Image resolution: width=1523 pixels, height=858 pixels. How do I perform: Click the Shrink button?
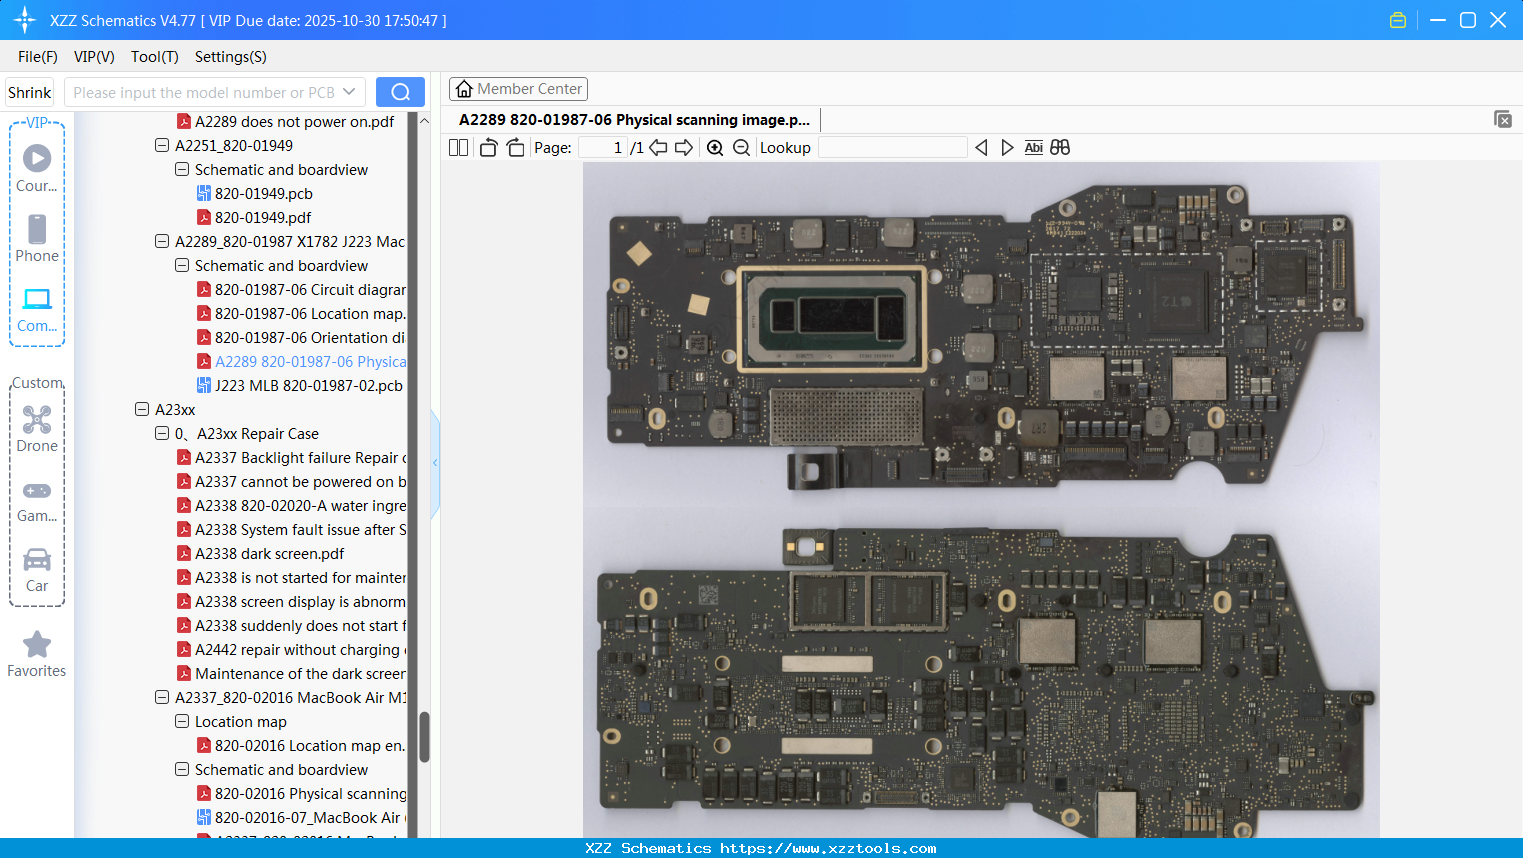click(x=29, y=92)
